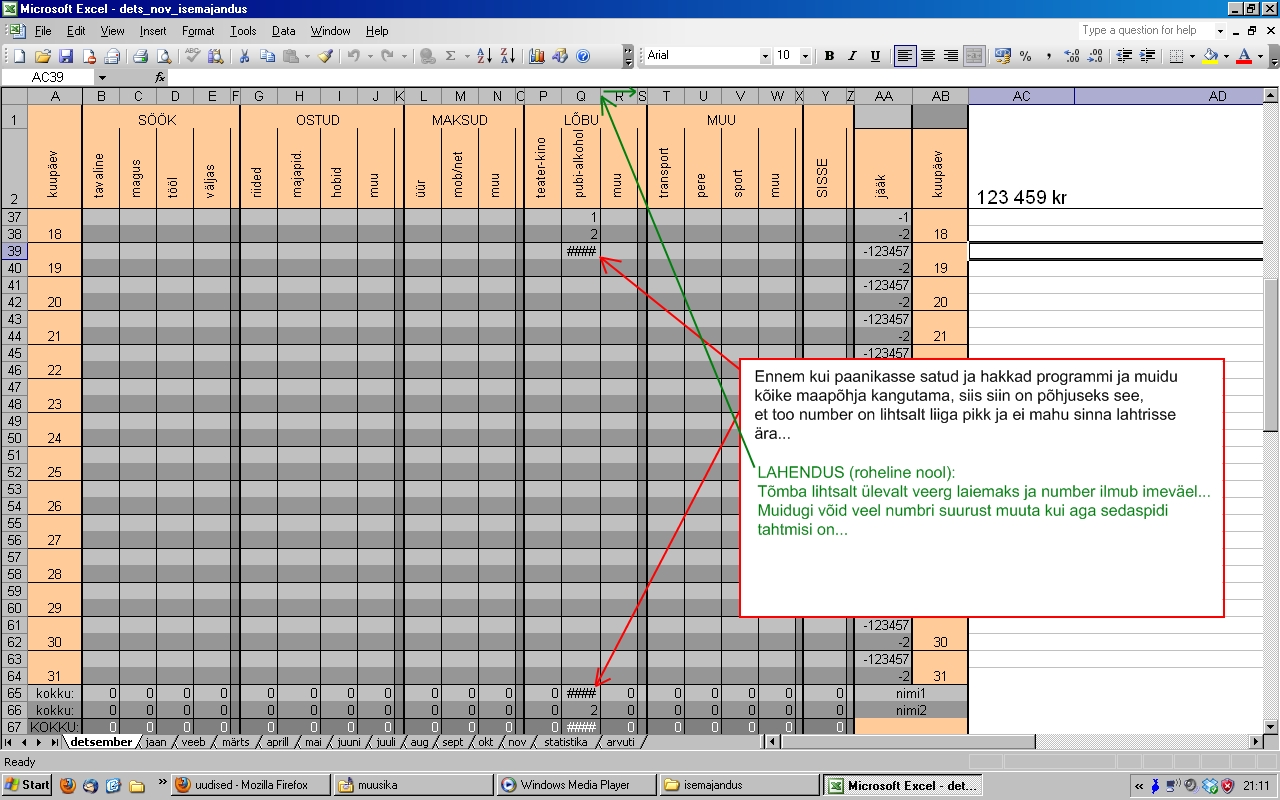Select column header AC
The image size is (1280, 800).
[x=1021, y=96]
